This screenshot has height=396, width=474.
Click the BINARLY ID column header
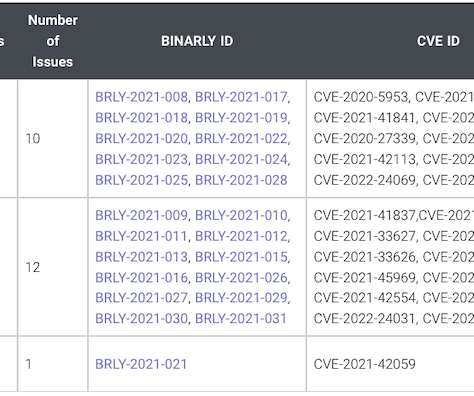197,41
